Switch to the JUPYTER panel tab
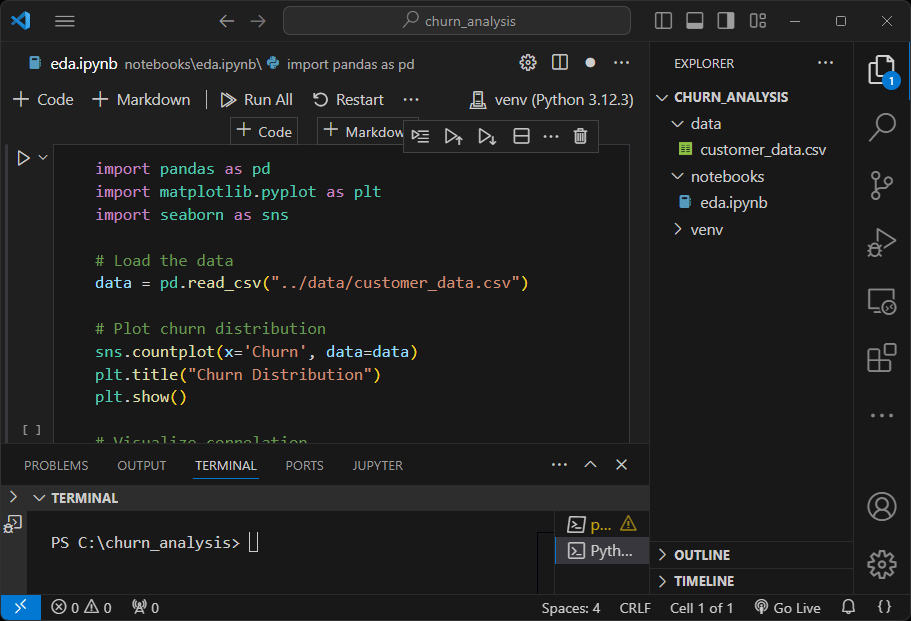This screenshot has height=621, width=911. click(x=377, y=466)
